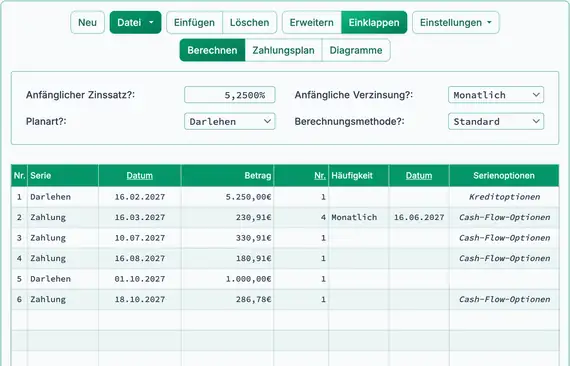This screenshot has height=366, width=570.
Task: Open the Einstellungen dropdown
Action: (456, 23)
